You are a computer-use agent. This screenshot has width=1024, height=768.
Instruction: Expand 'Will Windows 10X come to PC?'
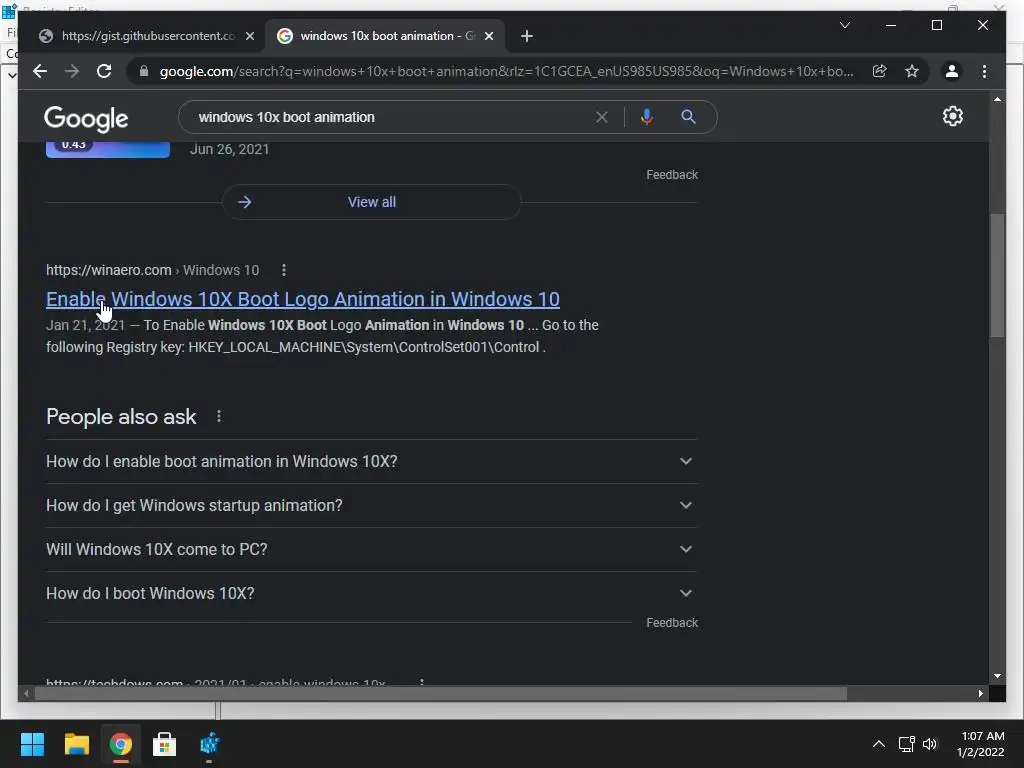tap(371, 549)
